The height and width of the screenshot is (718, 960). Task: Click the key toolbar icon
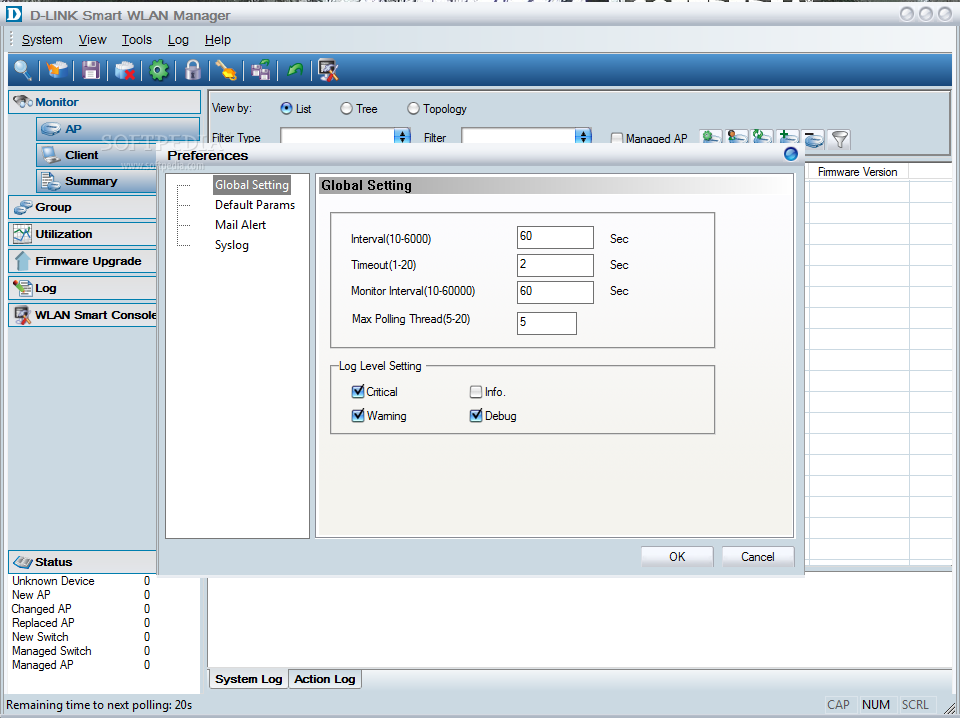(x=227, y=70)
